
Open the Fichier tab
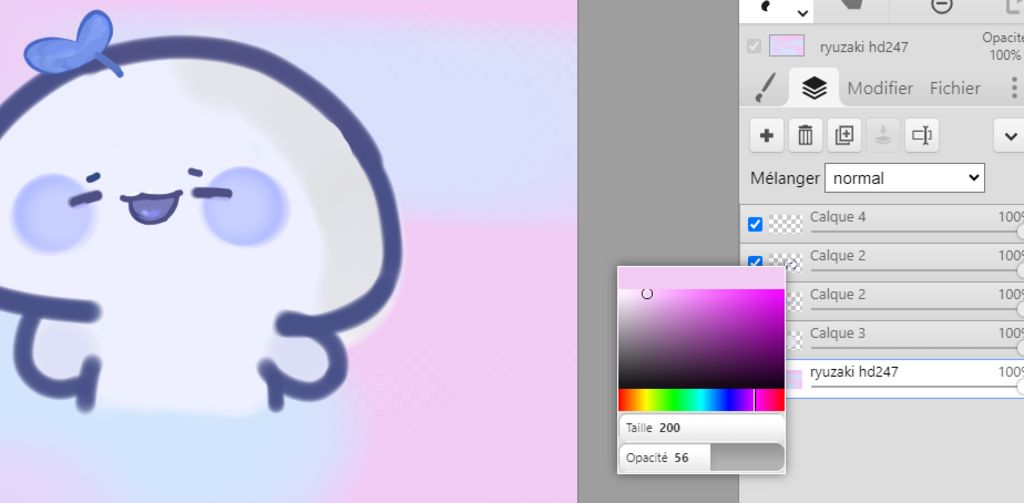pyautogui.click(x=955, y=88)
